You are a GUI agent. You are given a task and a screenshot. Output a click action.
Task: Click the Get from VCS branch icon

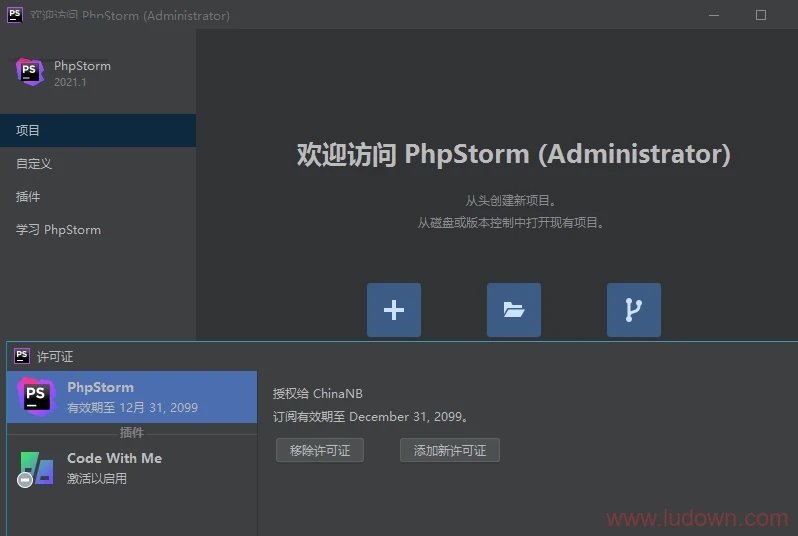pyautogui.click(x=634, y=310)
